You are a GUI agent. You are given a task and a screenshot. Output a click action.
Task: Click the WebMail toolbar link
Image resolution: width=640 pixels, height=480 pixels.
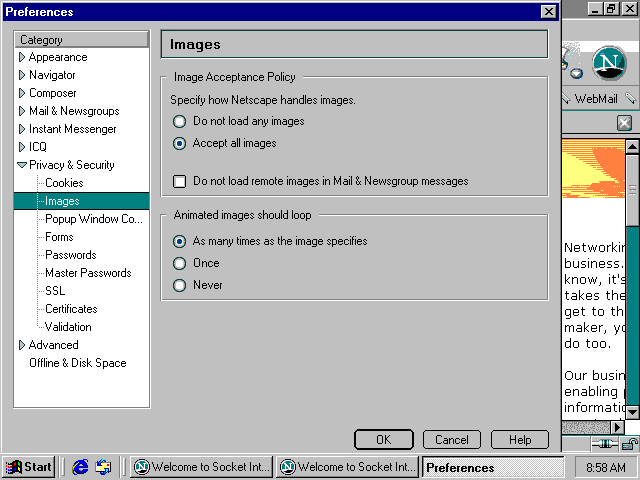click(x=596, y=99)
